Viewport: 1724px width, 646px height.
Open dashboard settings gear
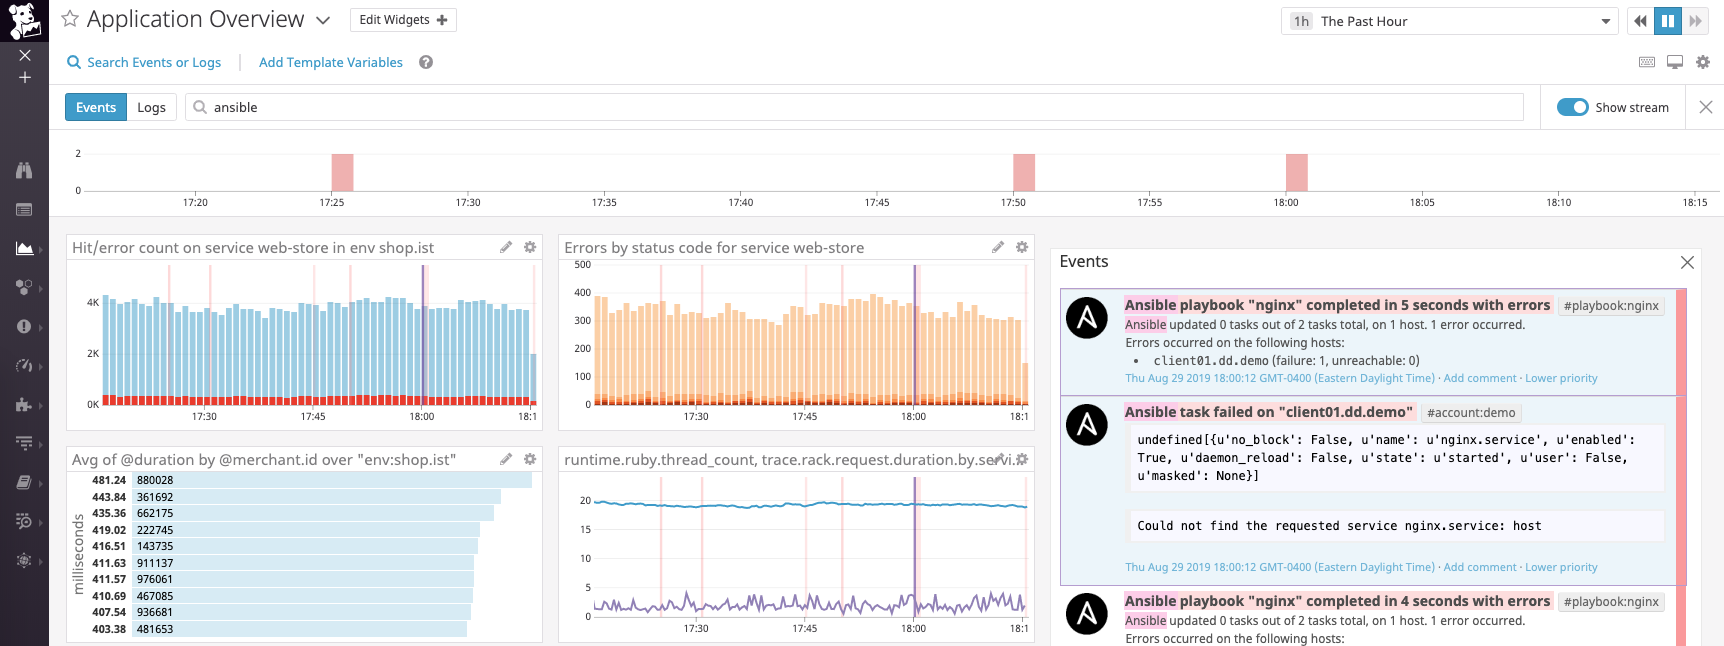pyautogui.click(x=1703, y=62)
